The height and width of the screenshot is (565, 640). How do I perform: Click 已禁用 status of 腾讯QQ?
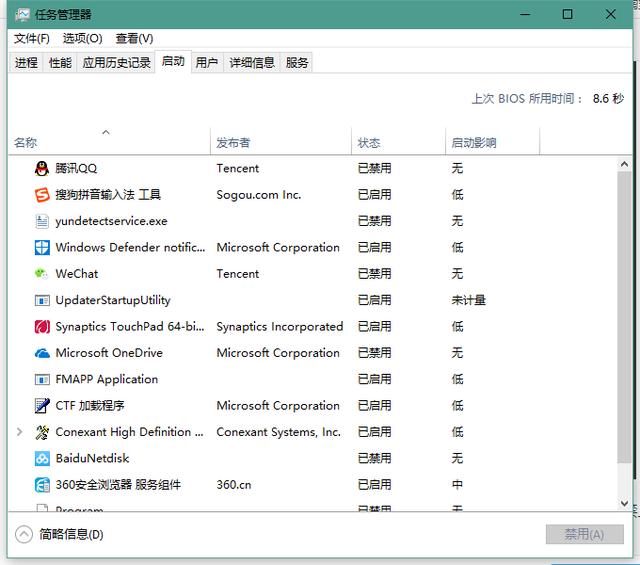pos(374,168)
